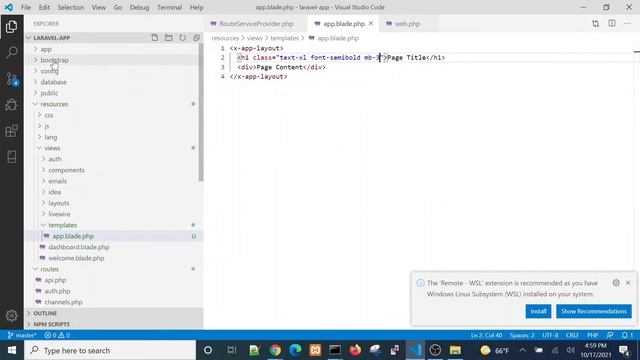The height and width of the screenshot is (360, 640).
Task: Click the Type here to search box
Action: coord(110,350)
